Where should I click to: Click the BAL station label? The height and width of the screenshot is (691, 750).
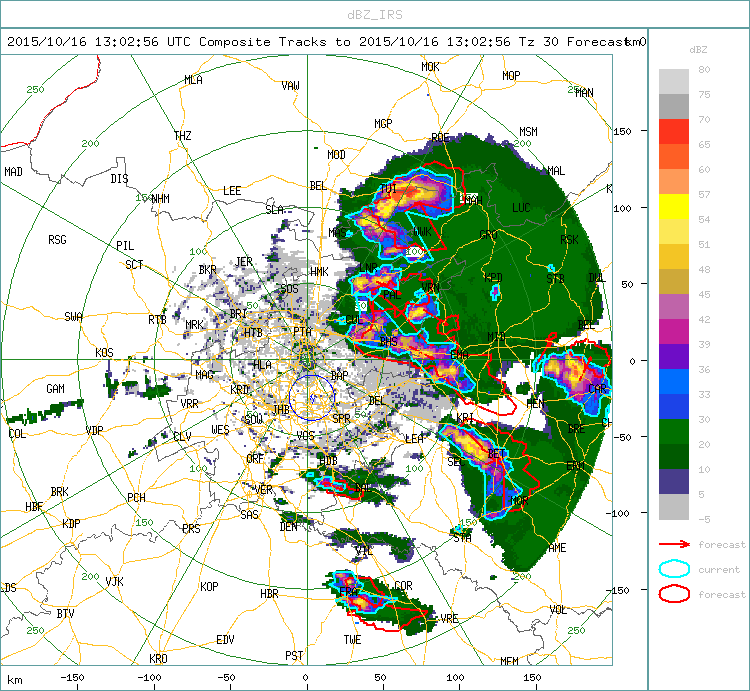[363, 488]
